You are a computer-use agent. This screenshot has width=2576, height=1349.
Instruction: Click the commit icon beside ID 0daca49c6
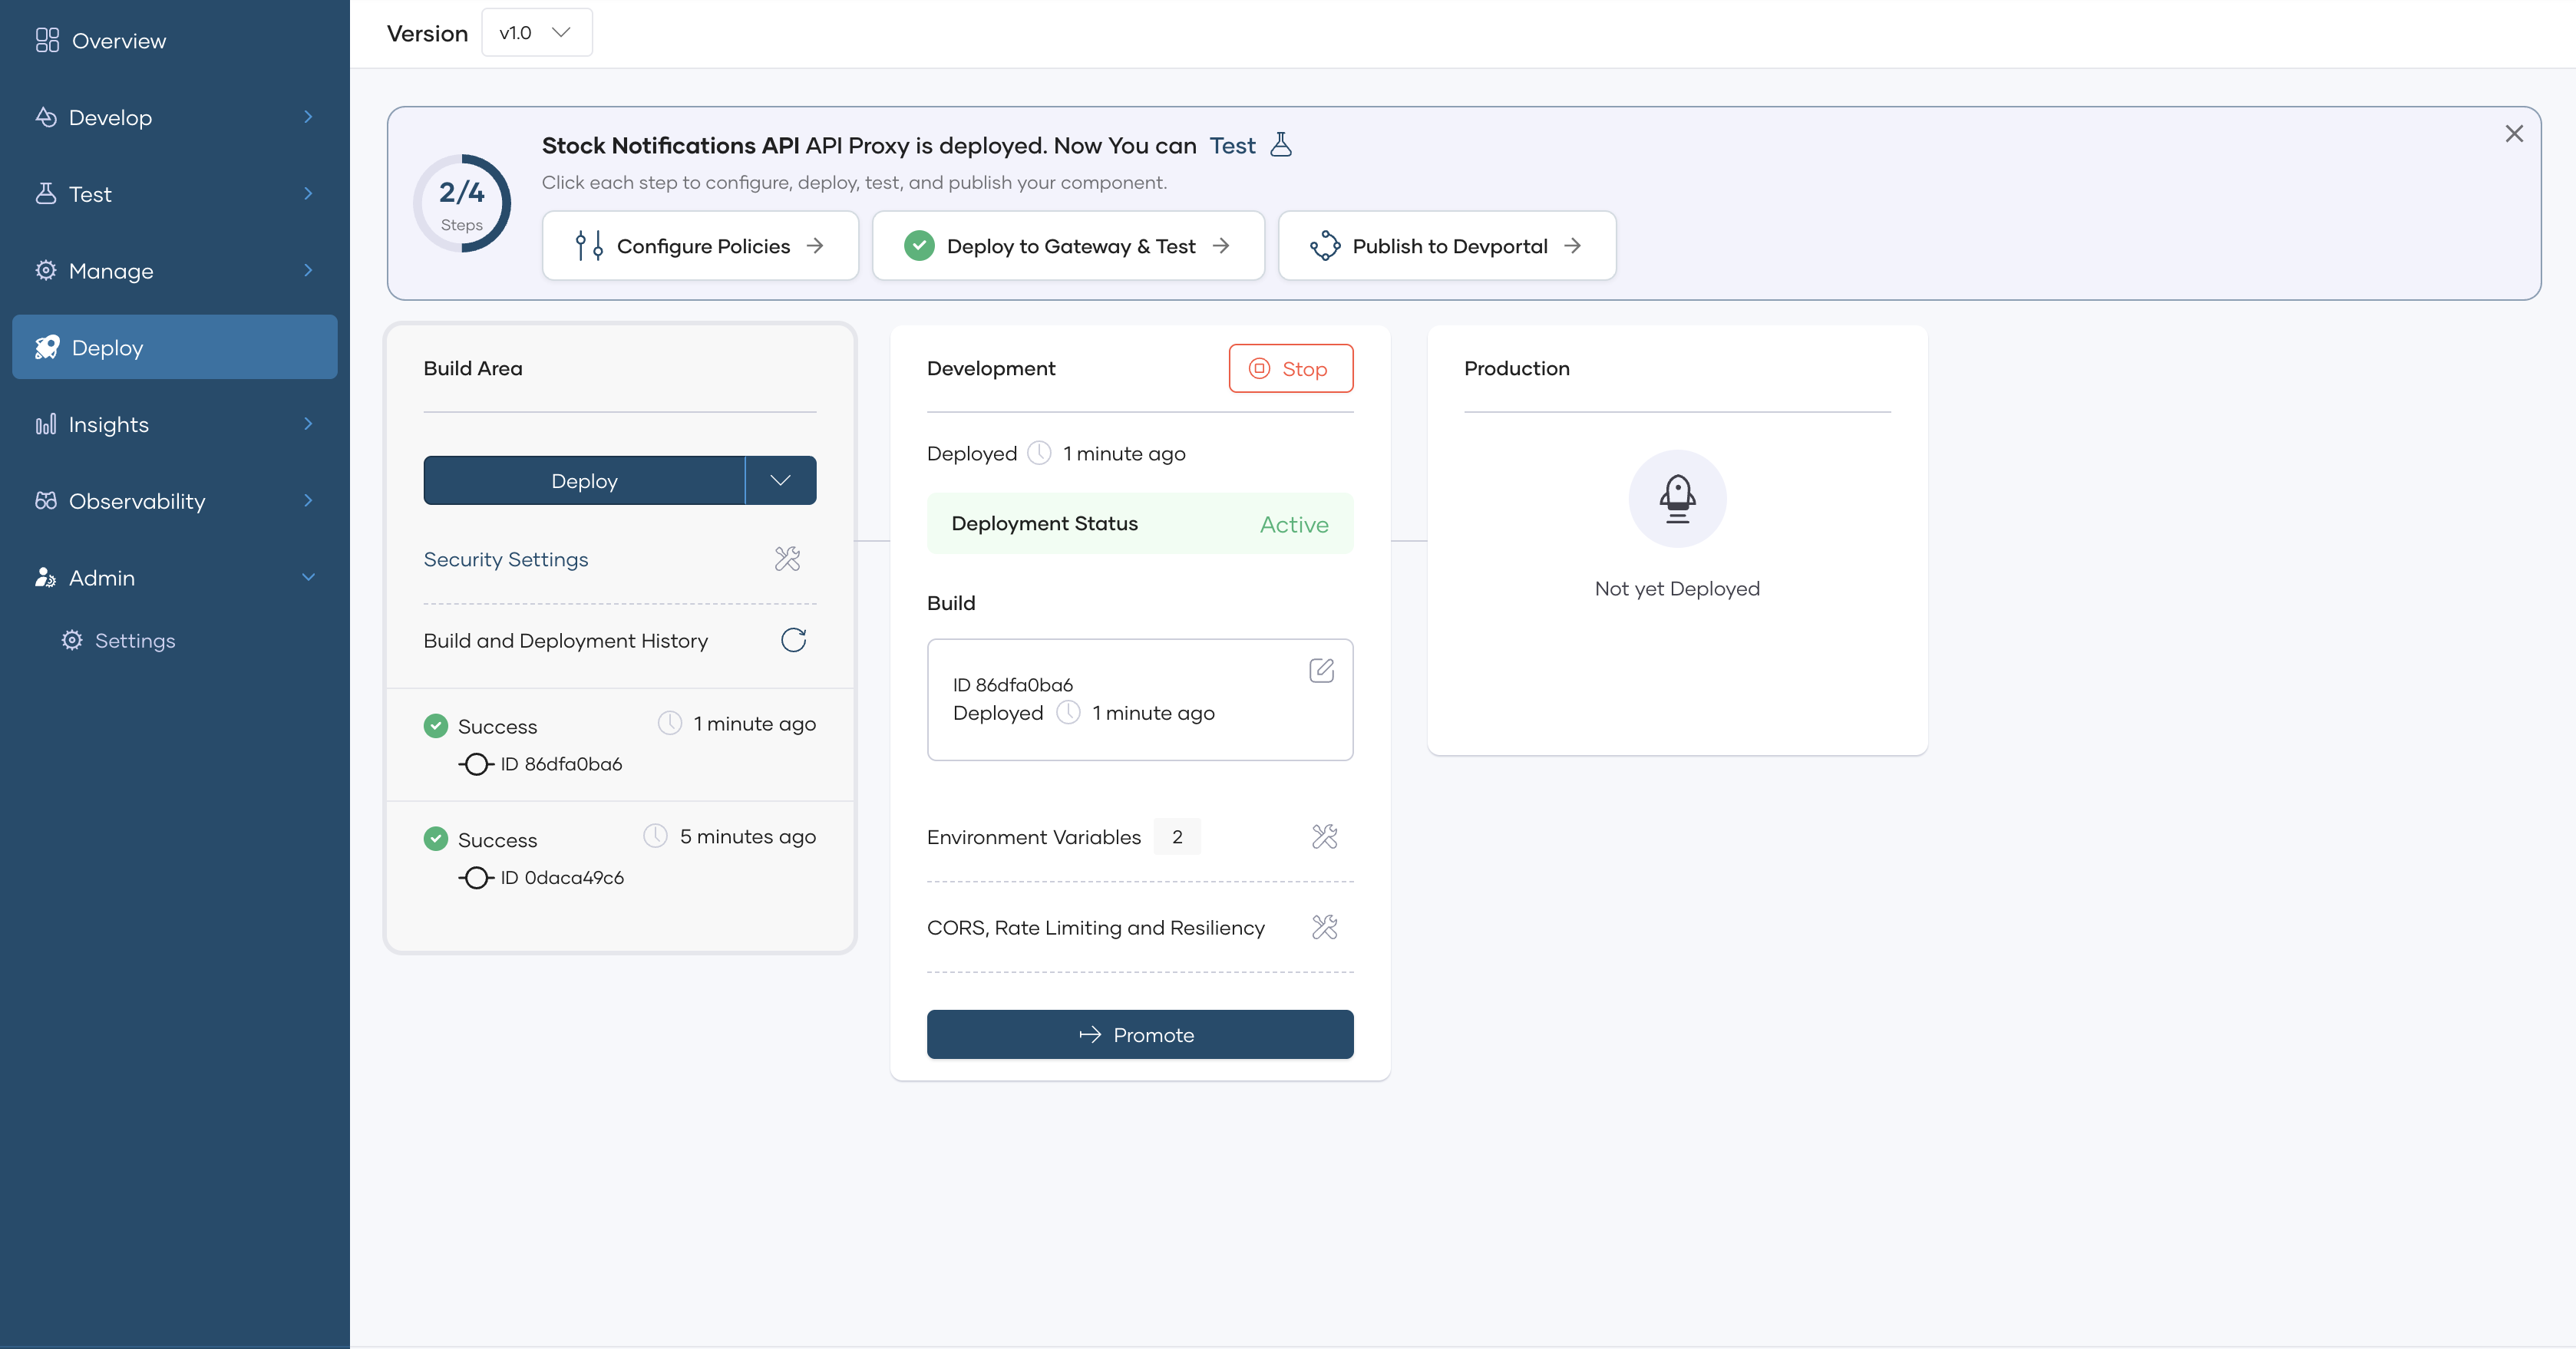tap(476, 878)
